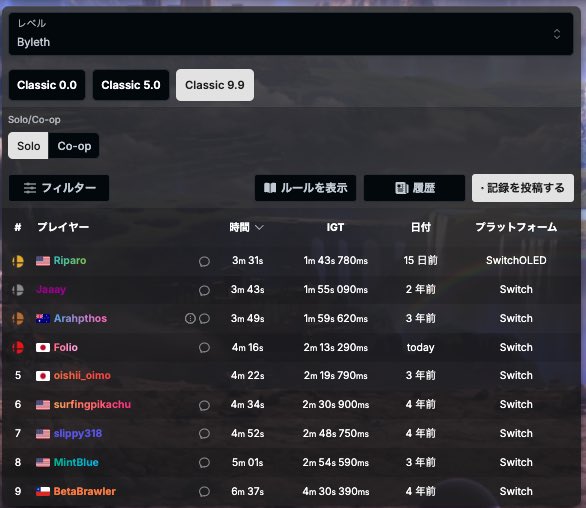
Task: Open the レベル Byleth dropdown
Action: click(x=291, y=34)
